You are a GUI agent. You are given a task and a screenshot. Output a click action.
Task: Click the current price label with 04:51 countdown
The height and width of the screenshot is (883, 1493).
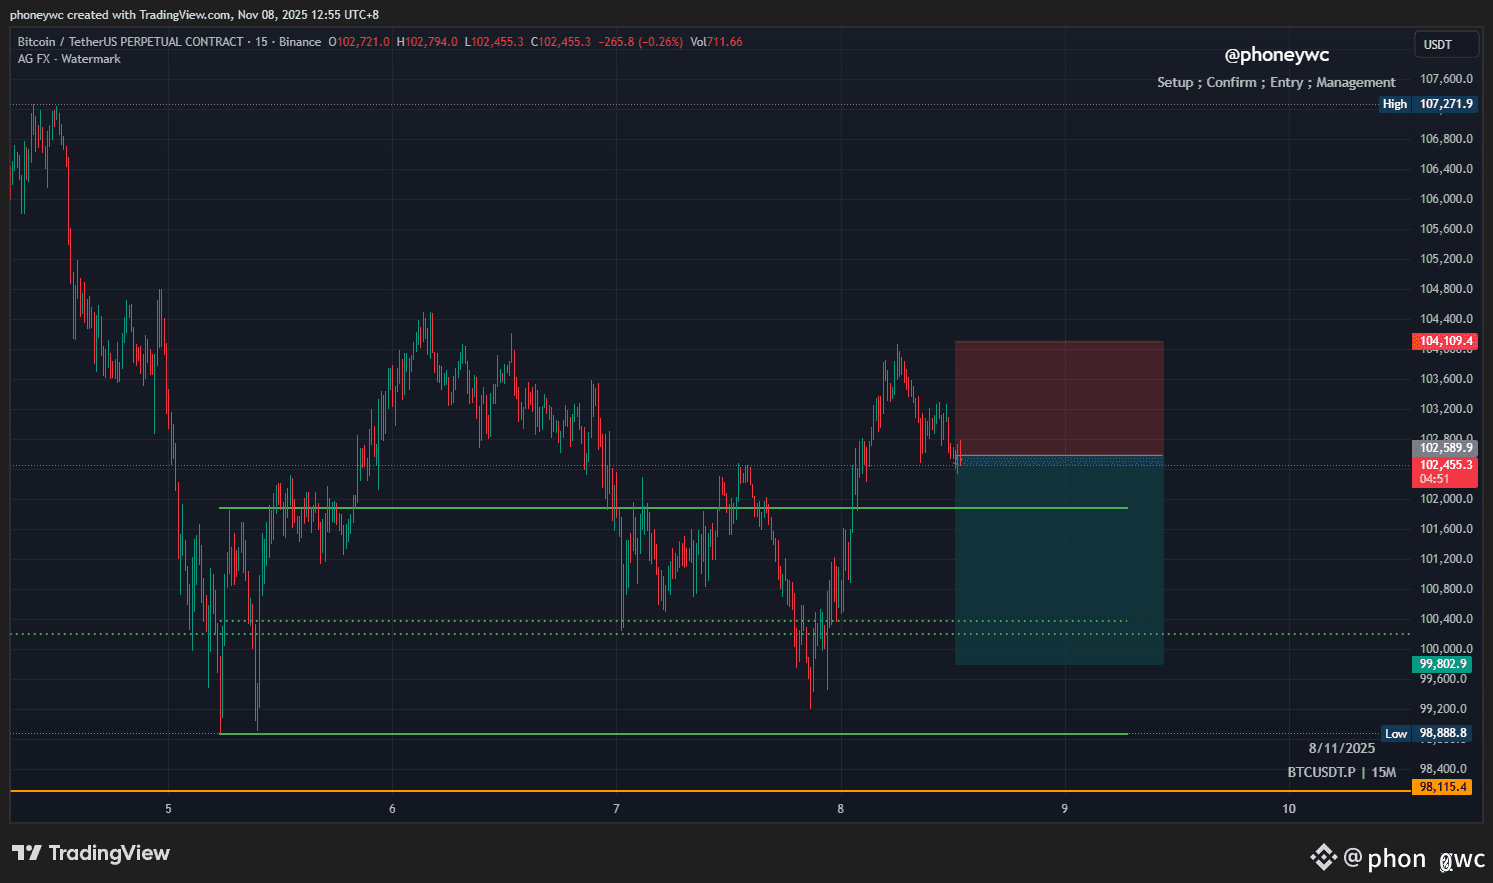(1445, 472)
